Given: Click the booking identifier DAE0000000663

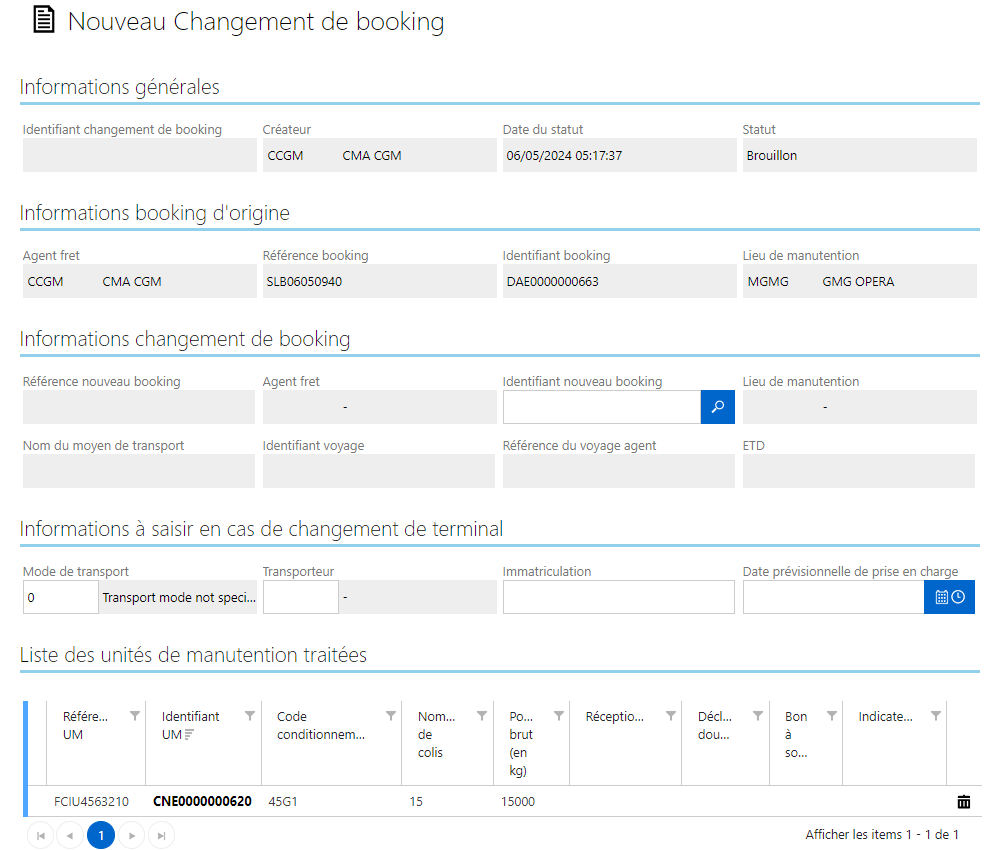Looking at the screenshot, I should (x=552, y=281).
